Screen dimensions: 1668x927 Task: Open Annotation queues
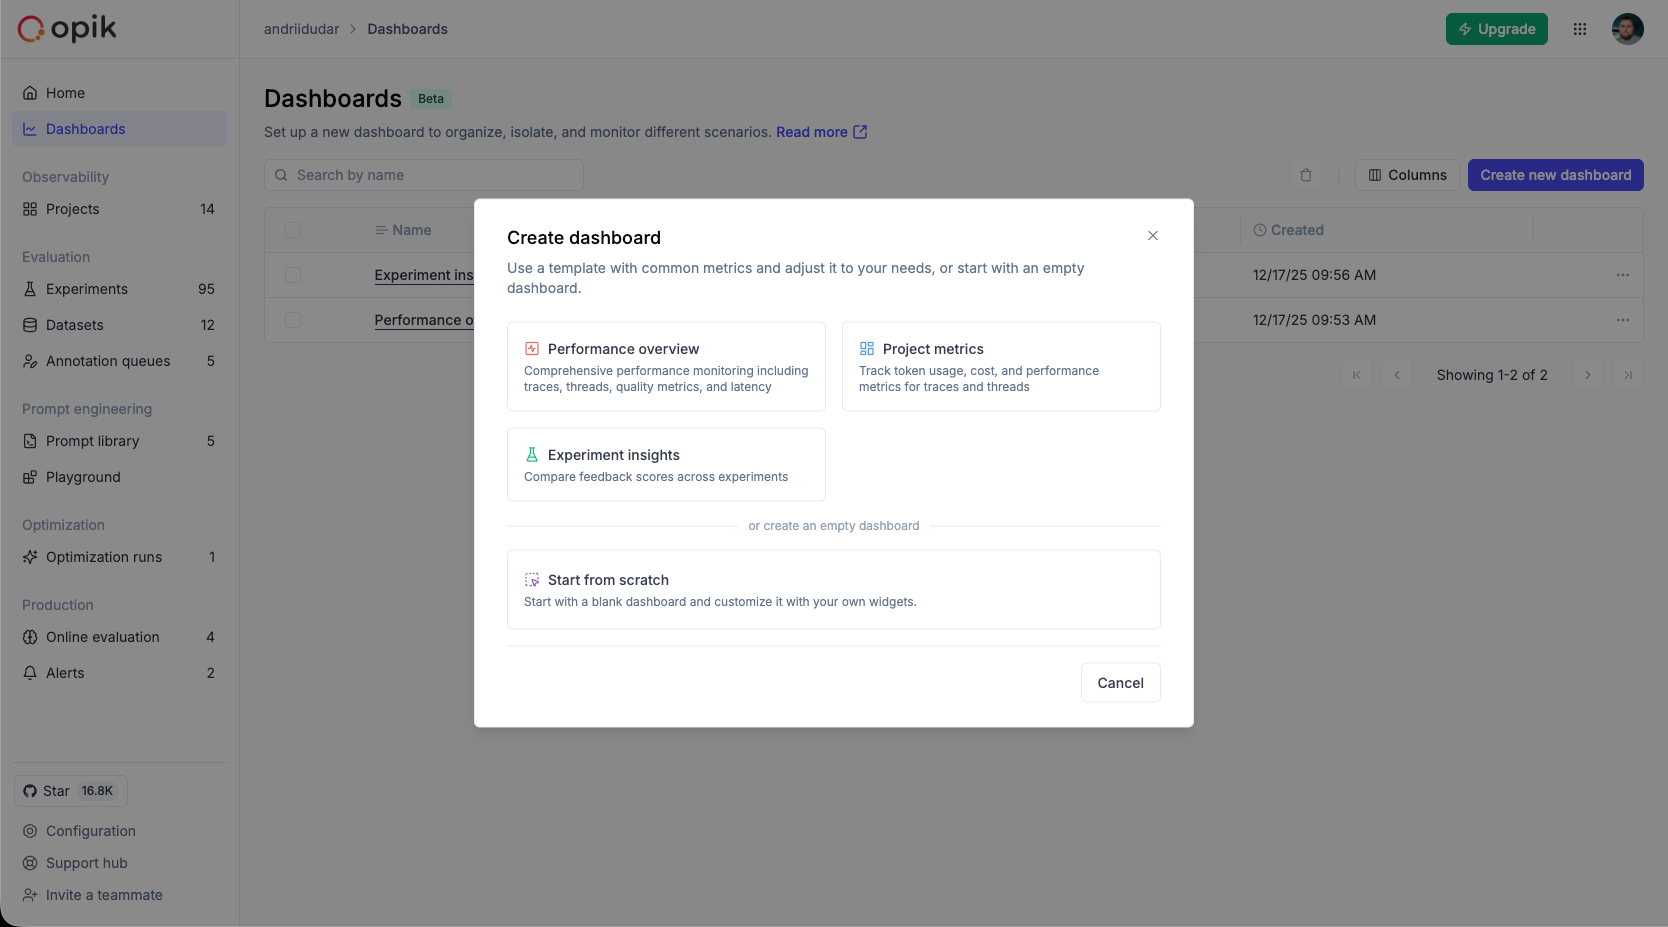tap(108, 361)
